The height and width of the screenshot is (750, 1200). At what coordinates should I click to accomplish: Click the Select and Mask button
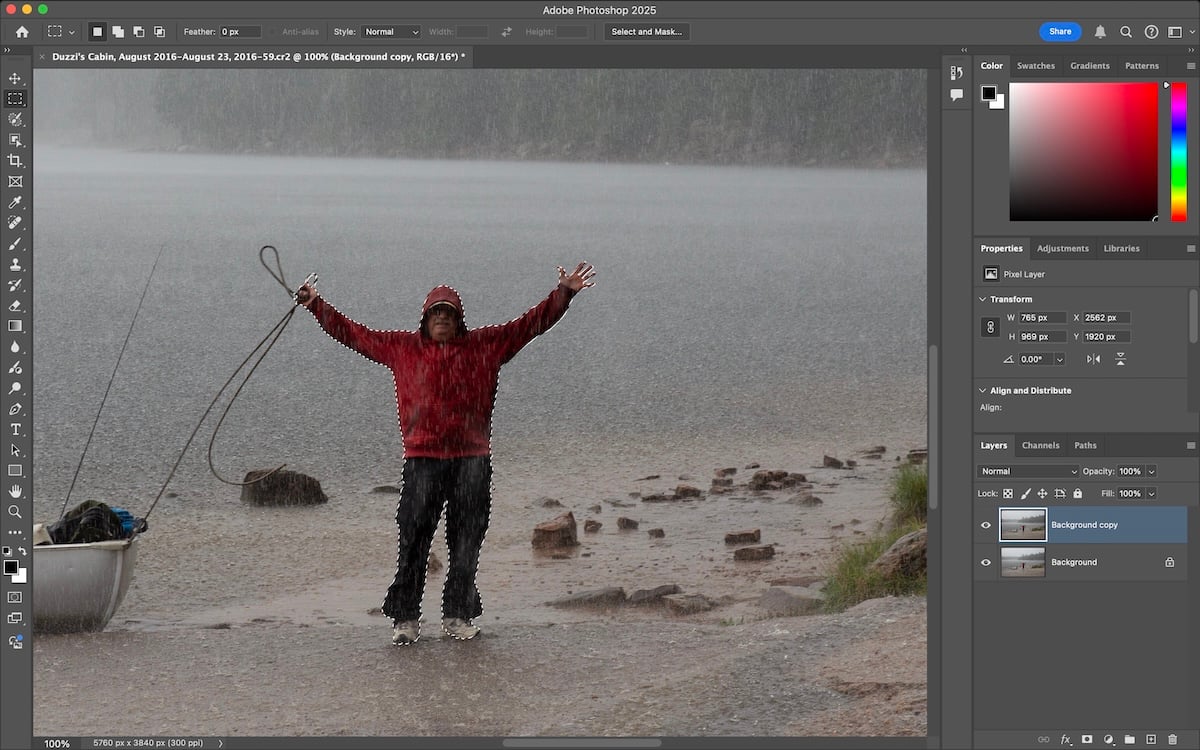point(645,31)
